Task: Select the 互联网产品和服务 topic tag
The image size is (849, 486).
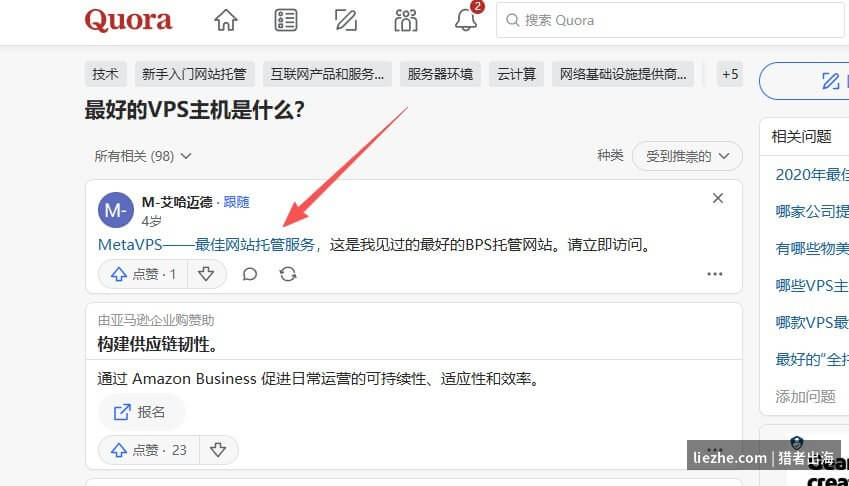Action: 327,74
